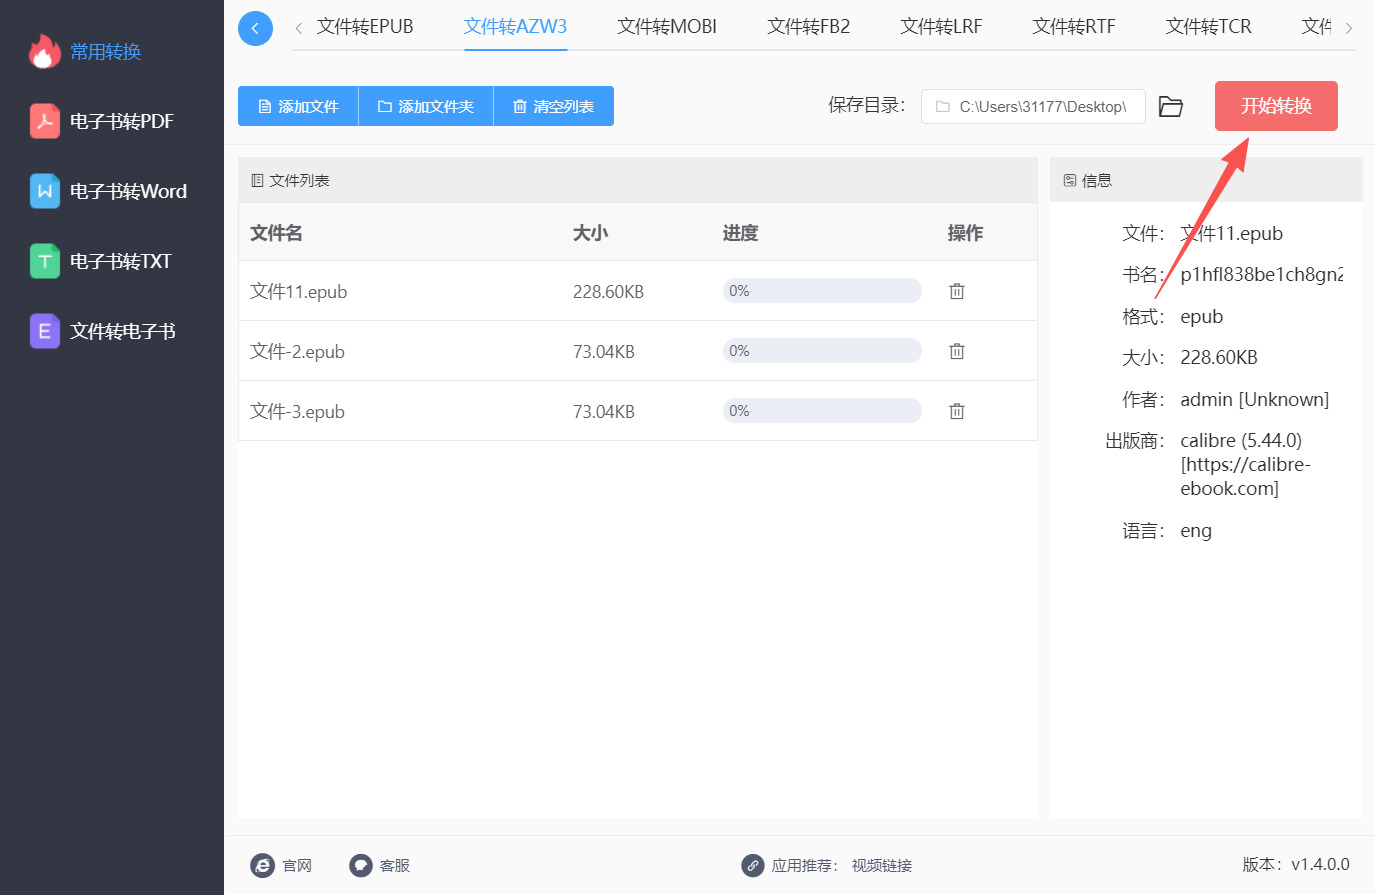Screen dimensions: 1375x895
Task: Click the 电子书转TXT sidebar icon
Action: point(44,261)
